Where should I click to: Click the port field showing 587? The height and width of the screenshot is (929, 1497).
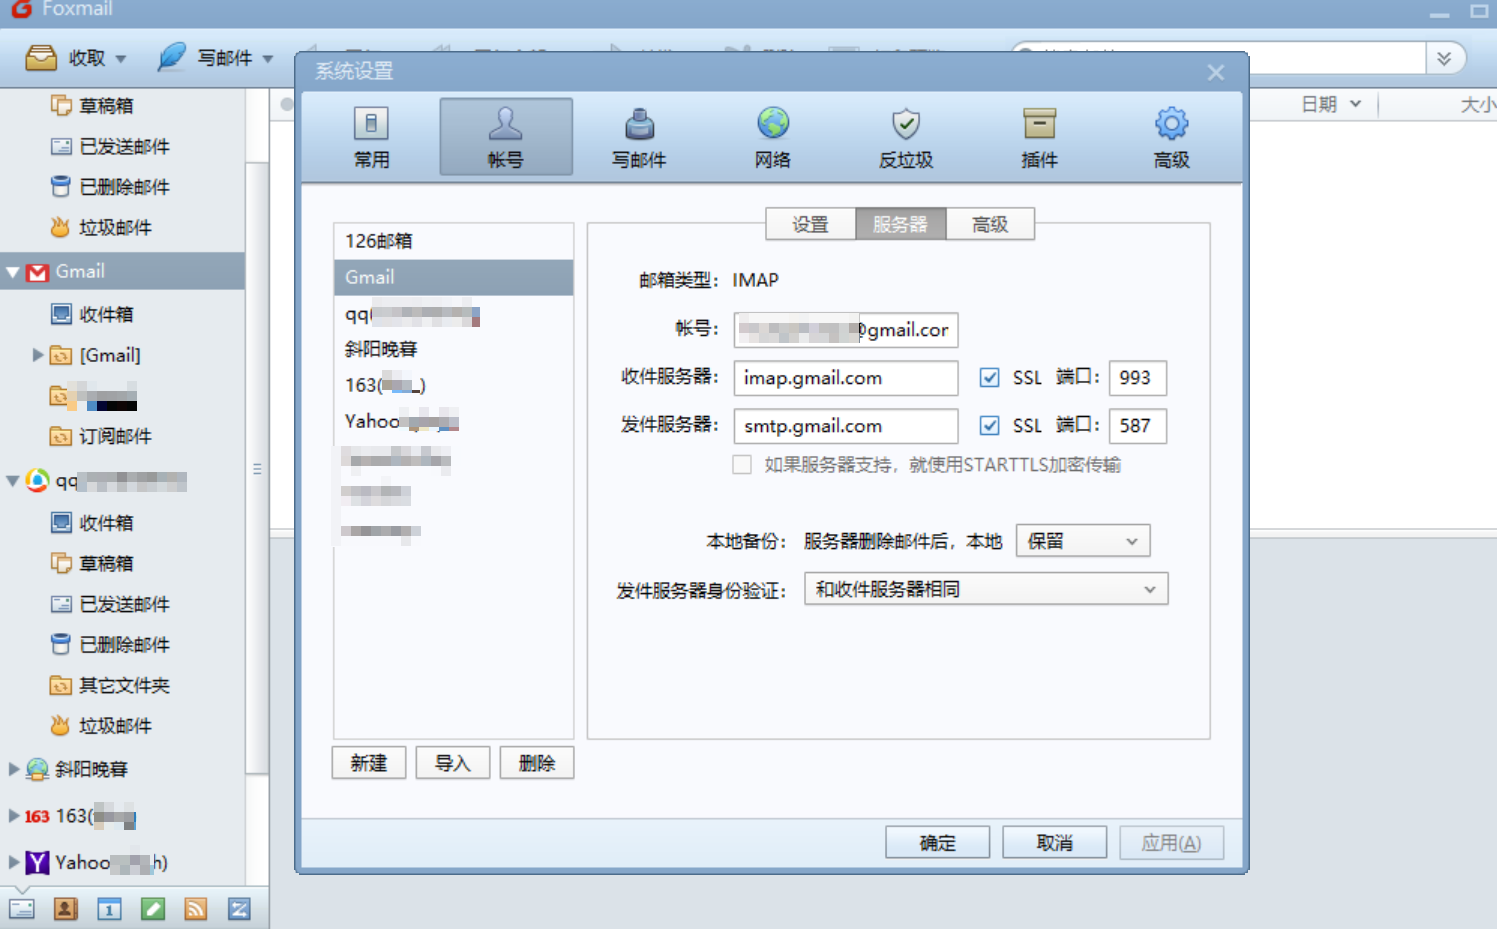[x=1138, y=426]
